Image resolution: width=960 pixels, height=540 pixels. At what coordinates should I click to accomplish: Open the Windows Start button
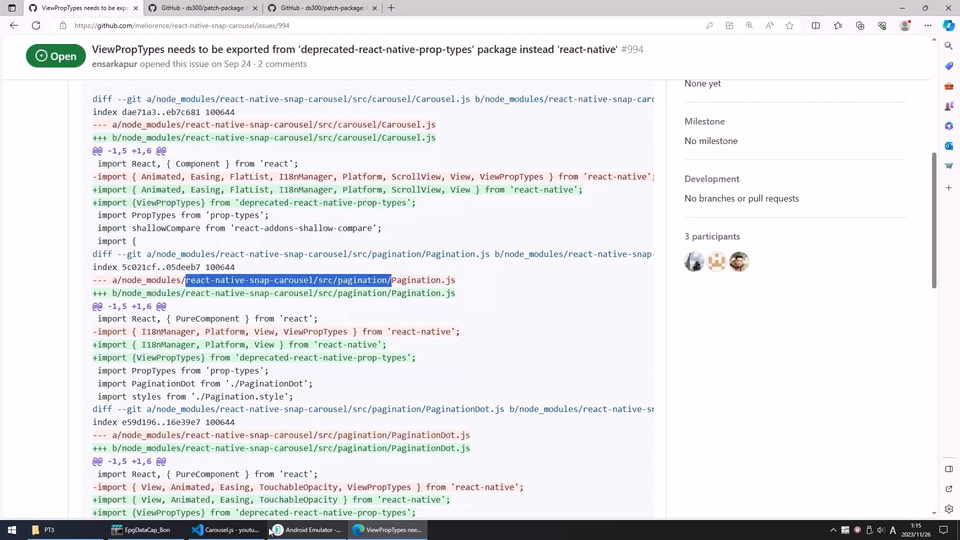(x=12, y=530)
